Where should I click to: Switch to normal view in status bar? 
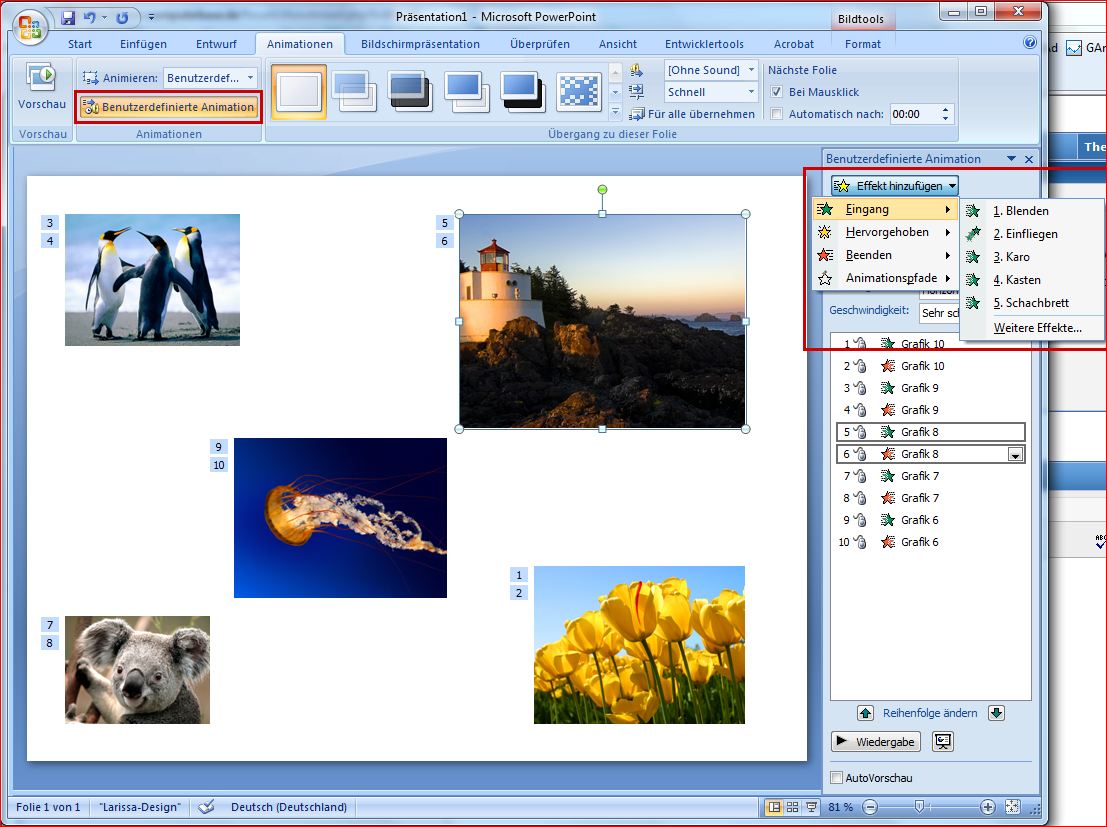[774, 807]
